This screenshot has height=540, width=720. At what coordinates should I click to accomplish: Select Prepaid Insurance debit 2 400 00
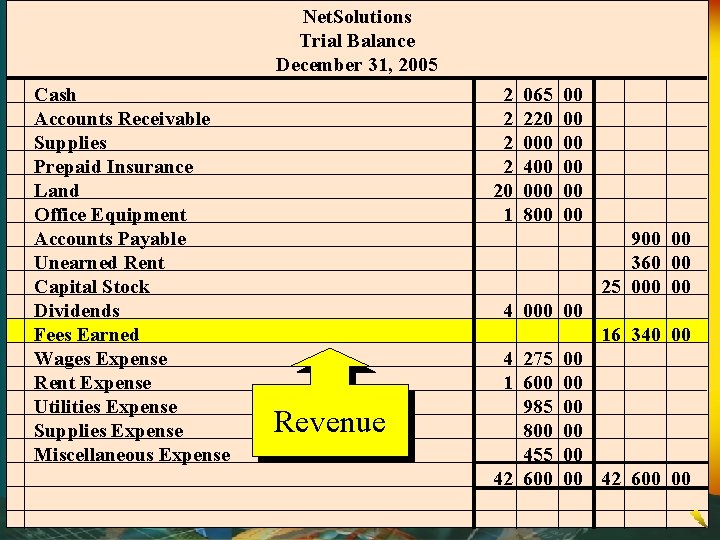point(543,167)
